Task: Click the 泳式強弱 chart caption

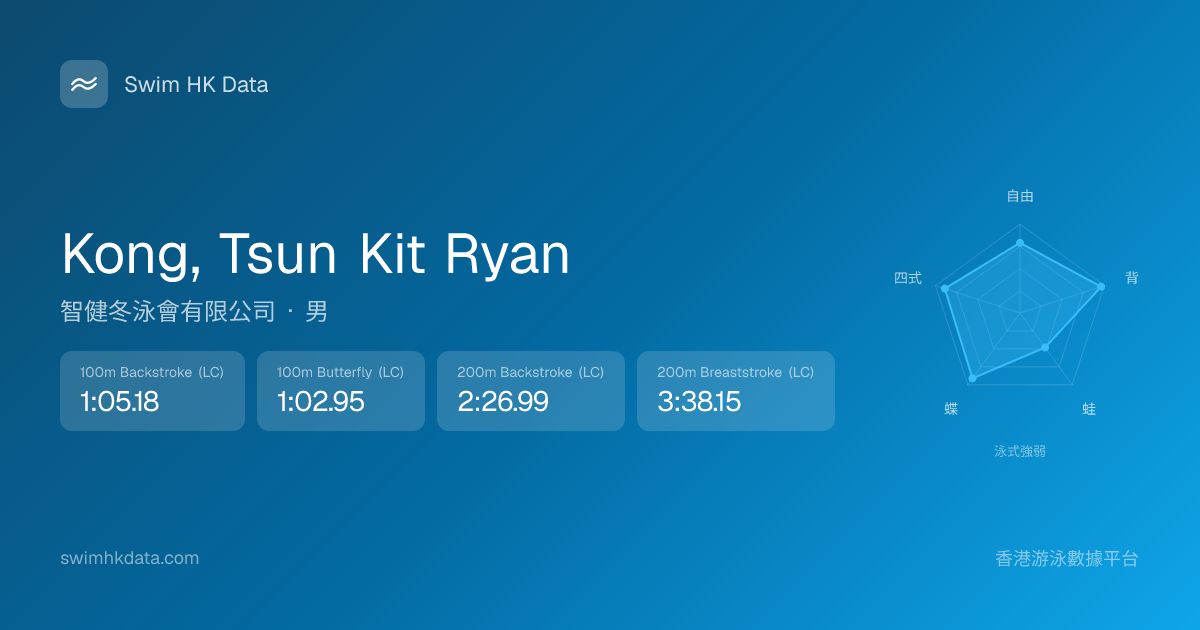Action: tap(1020, 451)
